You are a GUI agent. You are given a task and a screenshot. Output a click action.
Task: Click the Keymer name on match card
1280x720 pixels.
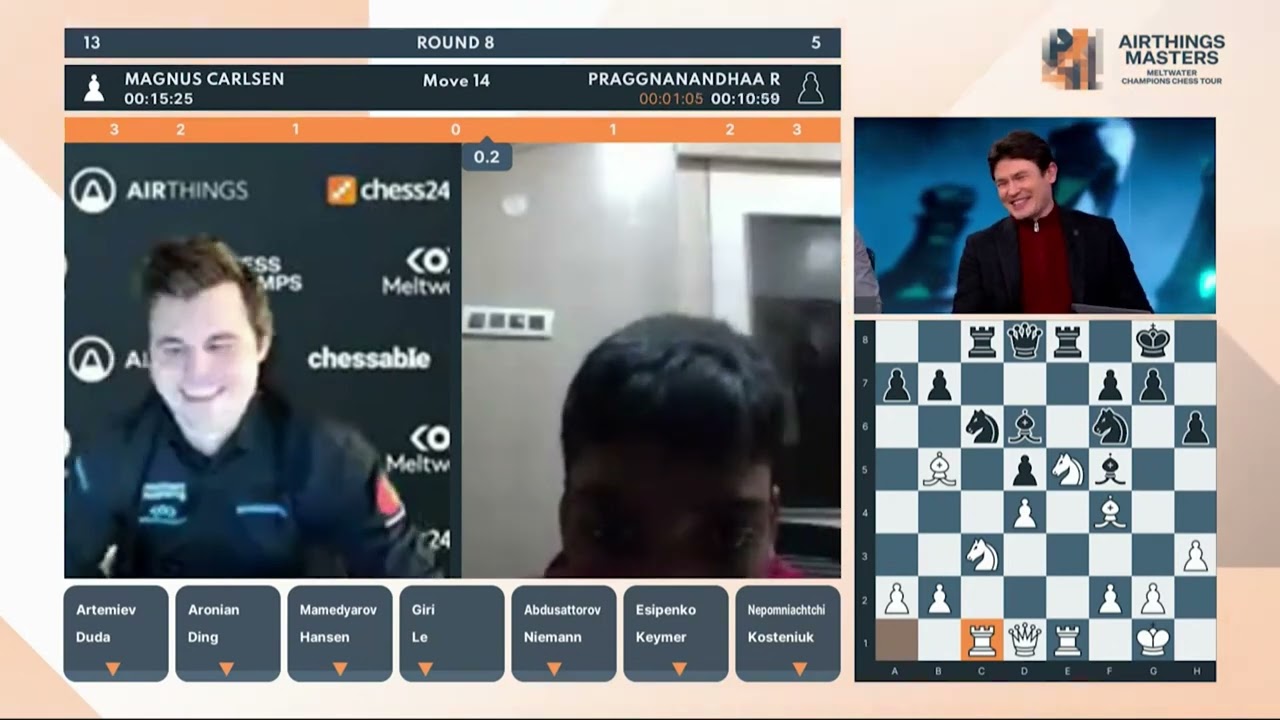click(x=661, y=637)
